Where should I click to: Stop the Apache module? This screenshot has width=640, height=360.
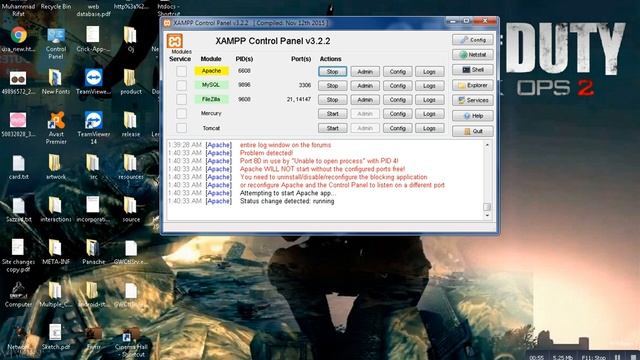coord(333,71)
